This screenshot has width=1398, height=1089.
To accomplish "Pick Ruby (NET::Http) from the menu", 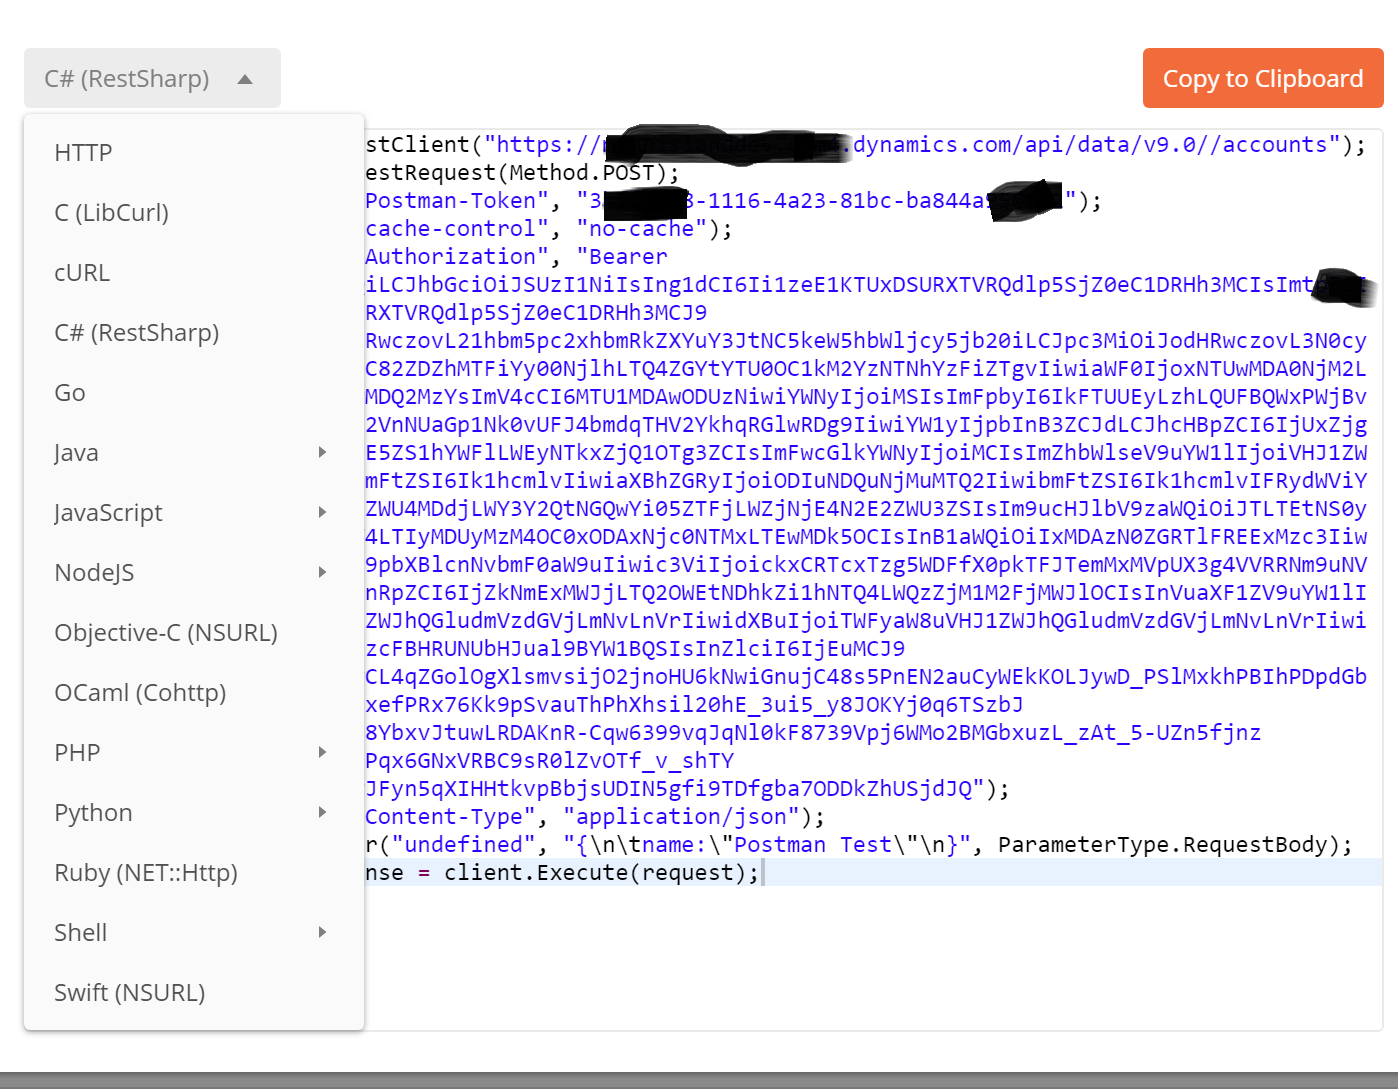I will point(146,872).
